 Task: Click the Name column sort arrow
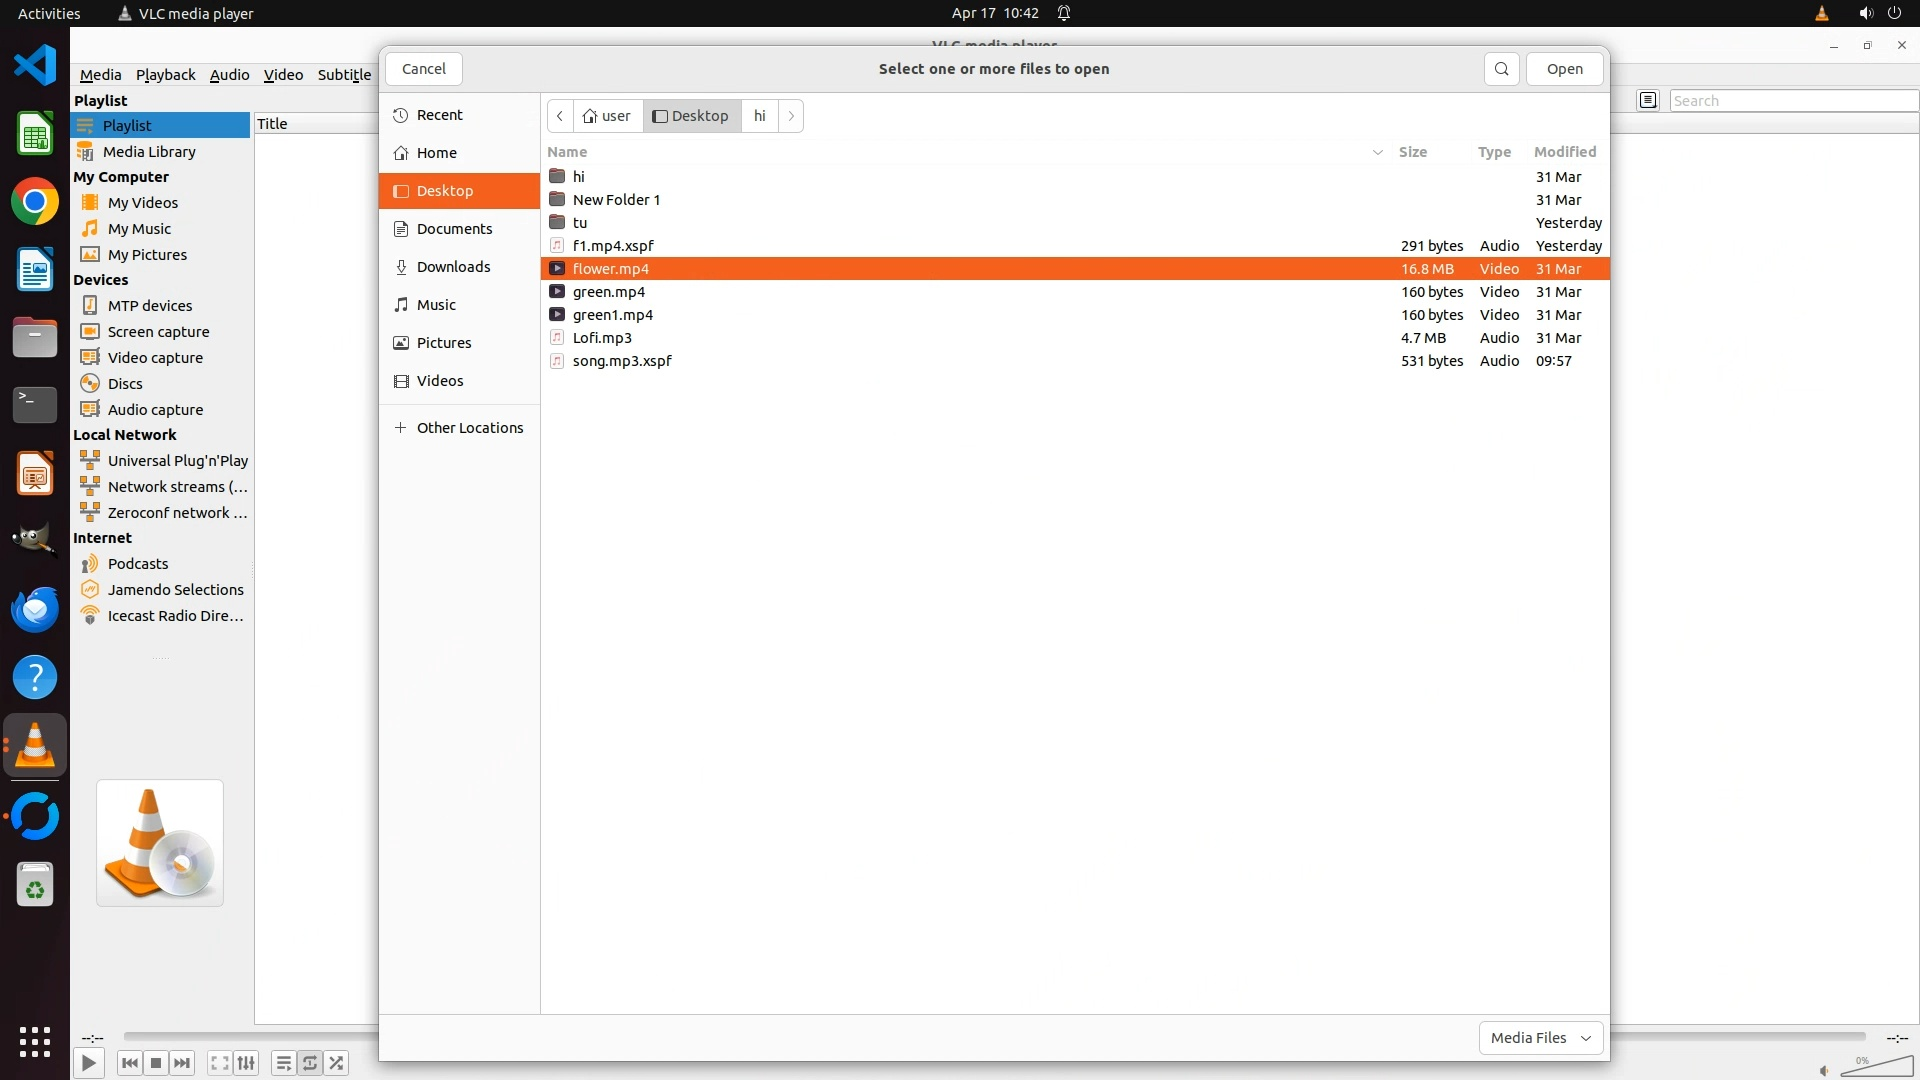tap(1377, 152)
